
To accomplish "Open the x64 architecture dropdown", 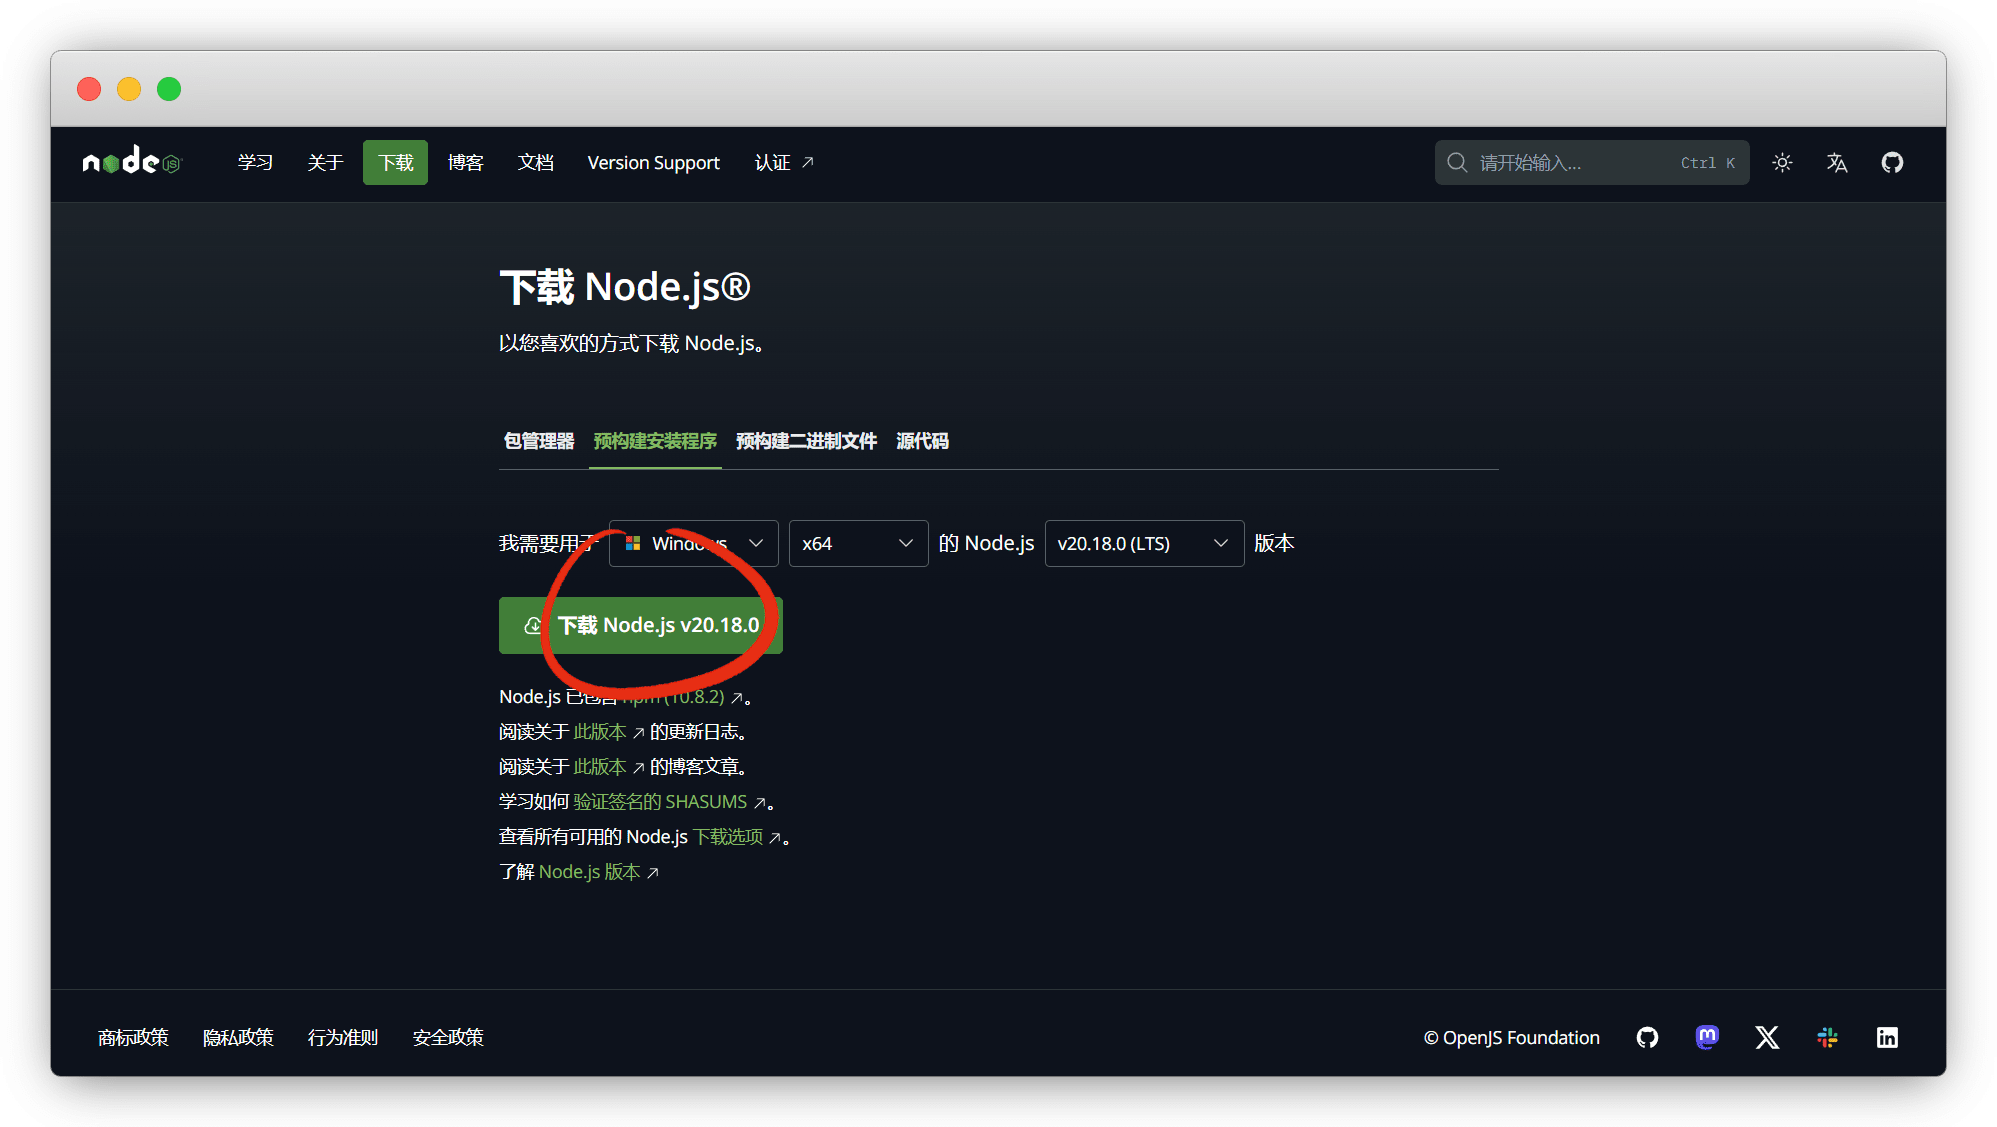I will click(x=858, y=543).
